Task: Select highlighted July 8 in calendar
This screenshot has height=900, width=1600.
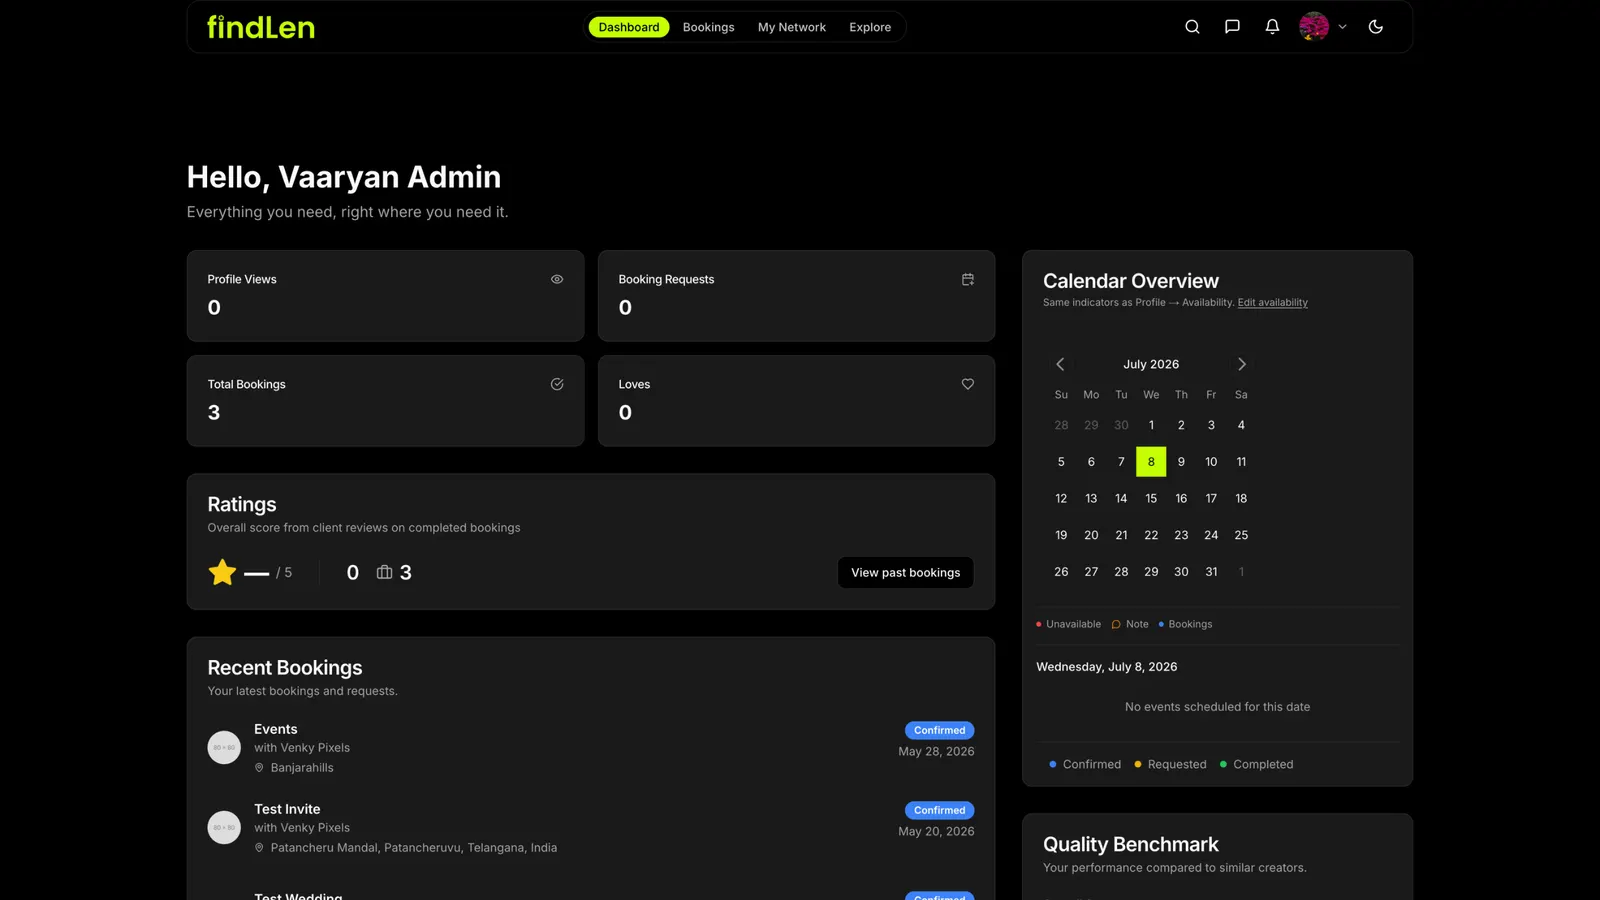Action: [x=1151, y=462]
